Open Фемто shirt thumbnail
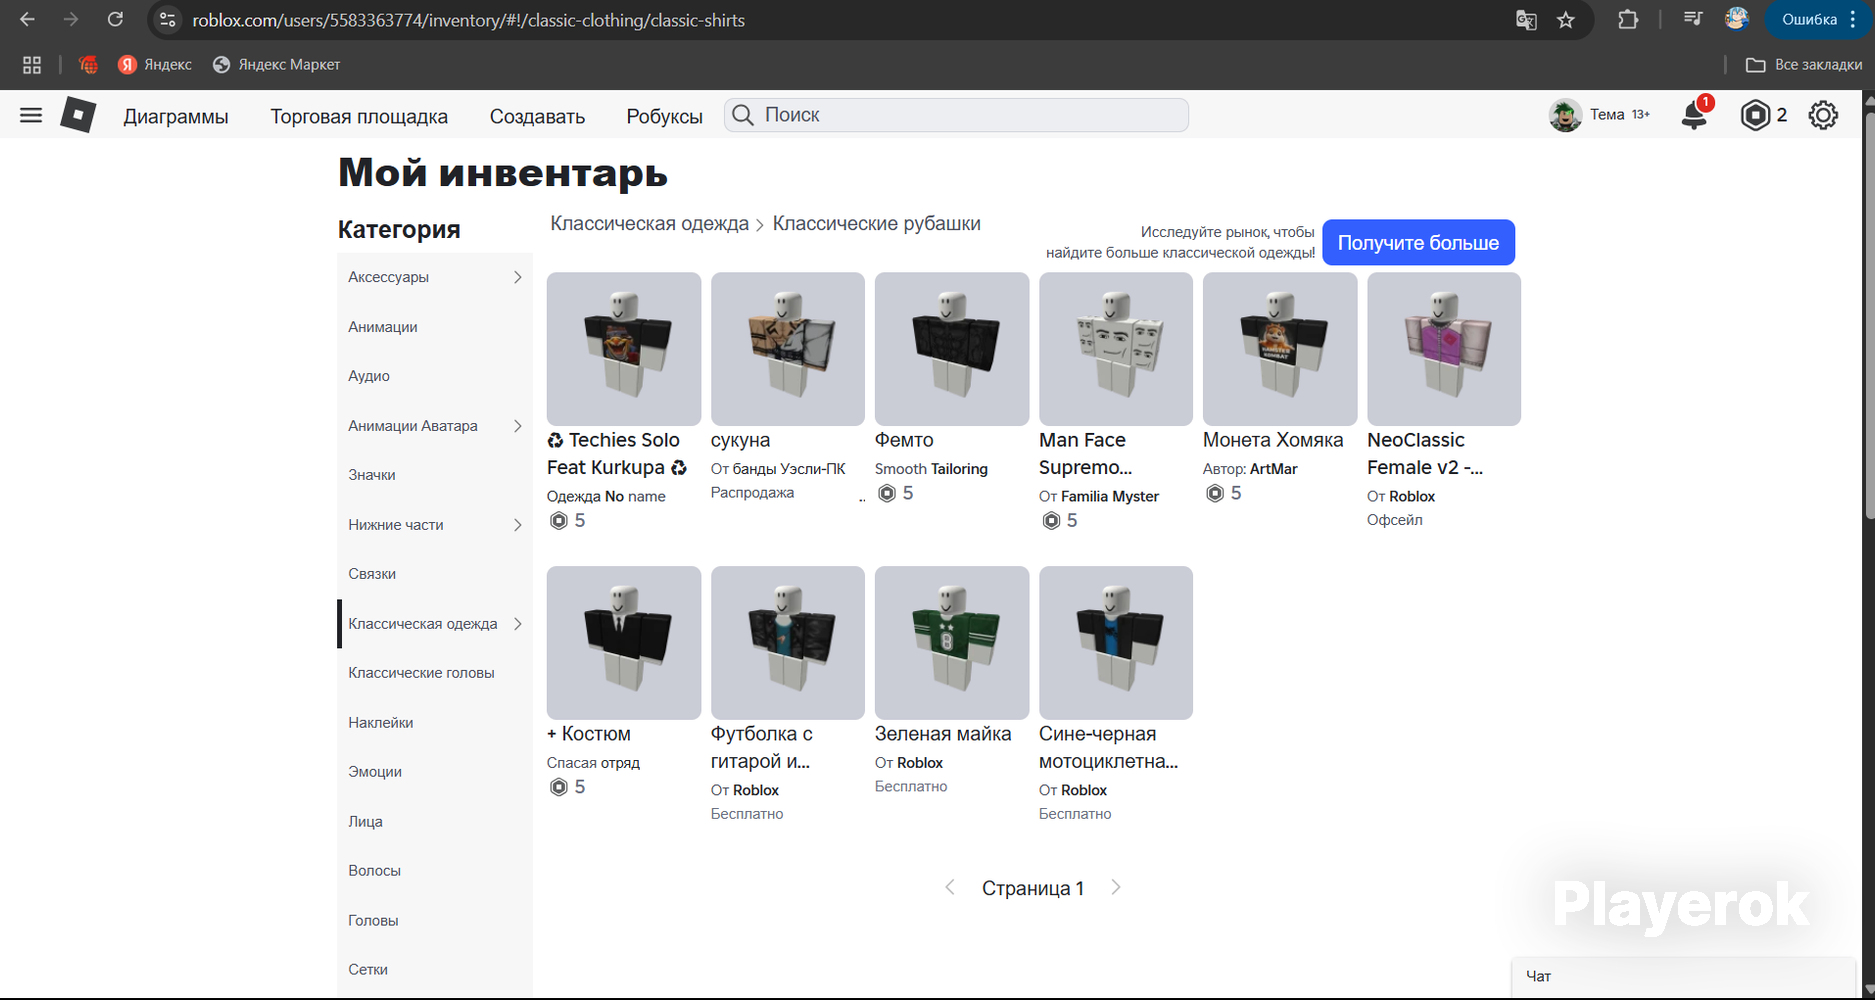This screenshot has height=1000, width=1875. click(x=952, y=349)
